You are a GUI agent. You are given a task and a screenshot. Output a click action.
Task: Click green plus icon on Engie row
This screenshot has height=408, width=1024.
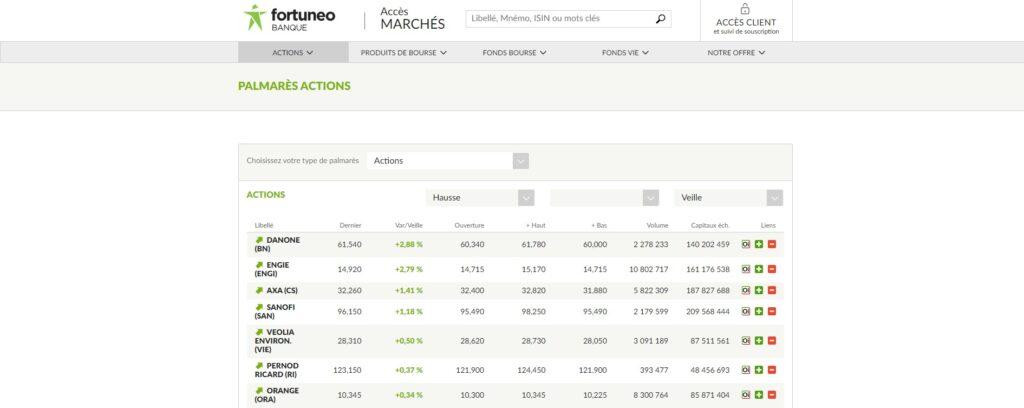coord(759,269)
